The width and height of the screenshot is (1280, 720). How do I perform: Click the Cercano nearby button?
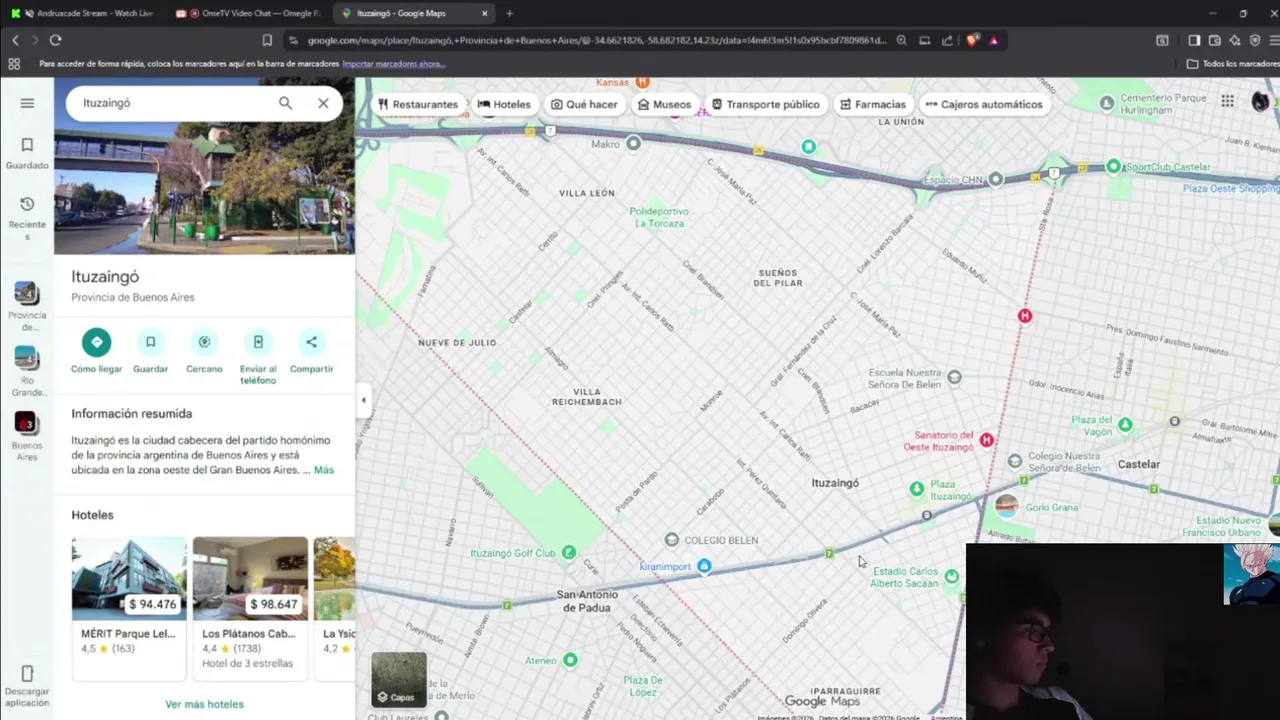[204, 351]
